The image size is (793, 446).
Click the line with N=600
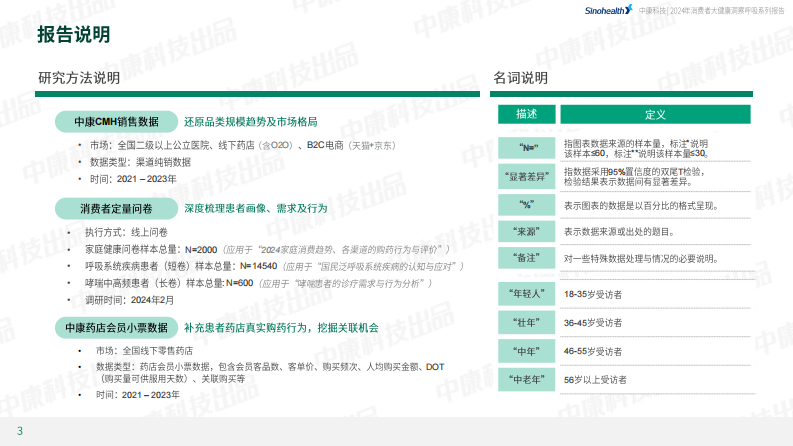[x=258, y=283]
